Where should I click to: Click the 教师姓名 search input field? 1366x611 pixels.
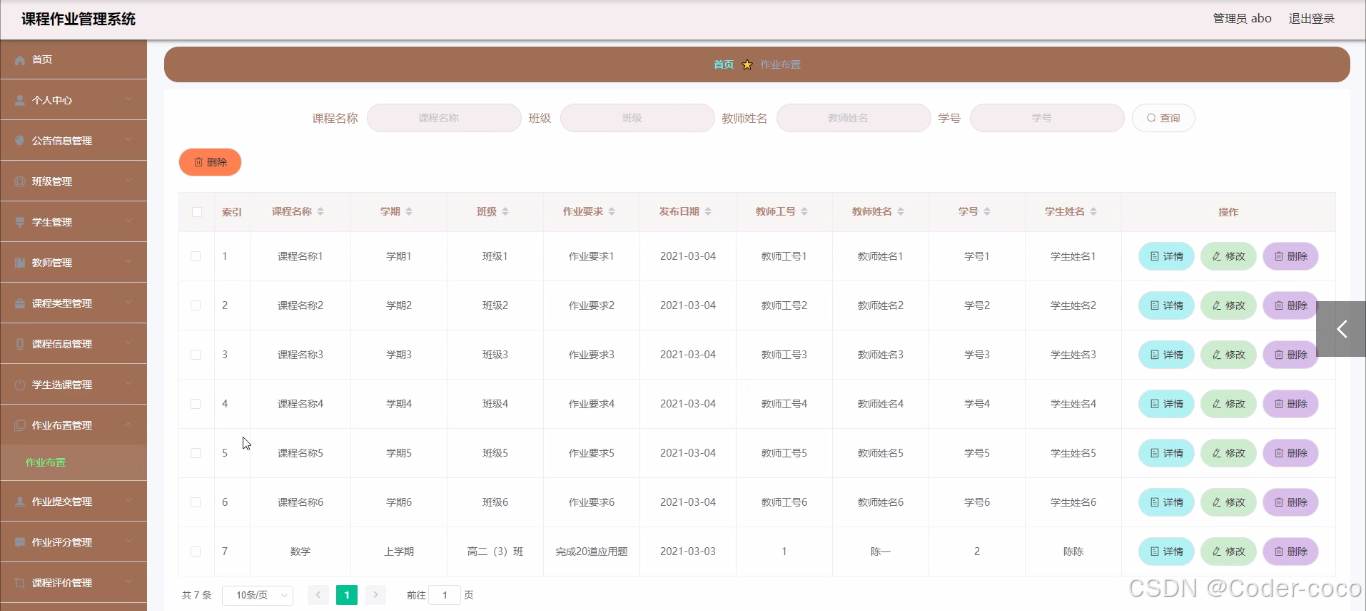(853, 118)
